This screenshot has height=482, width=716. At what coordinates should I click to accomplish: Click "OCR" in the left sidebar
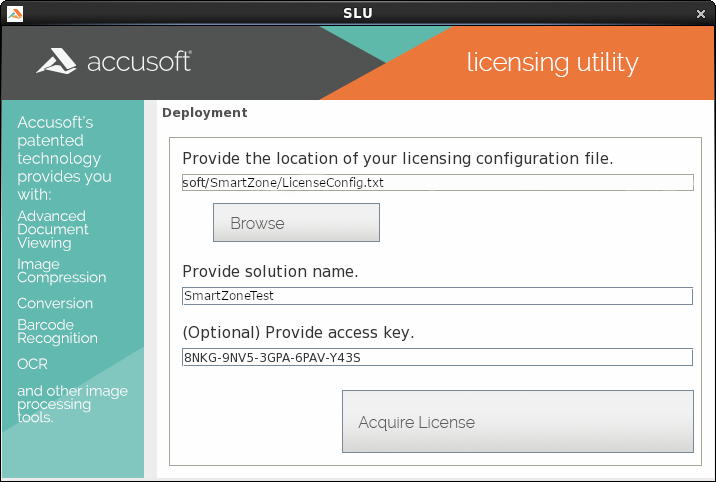tap(32, 364)
